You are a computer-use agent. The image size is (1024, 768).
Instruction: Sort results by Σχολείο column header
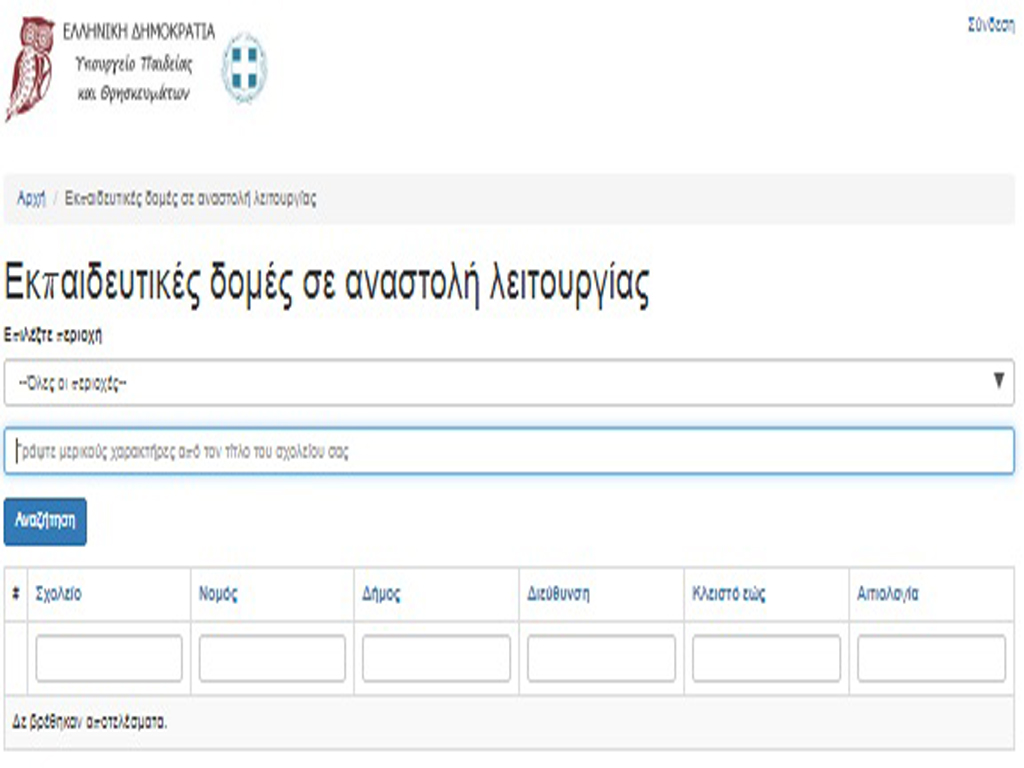[x=59, y=594]
